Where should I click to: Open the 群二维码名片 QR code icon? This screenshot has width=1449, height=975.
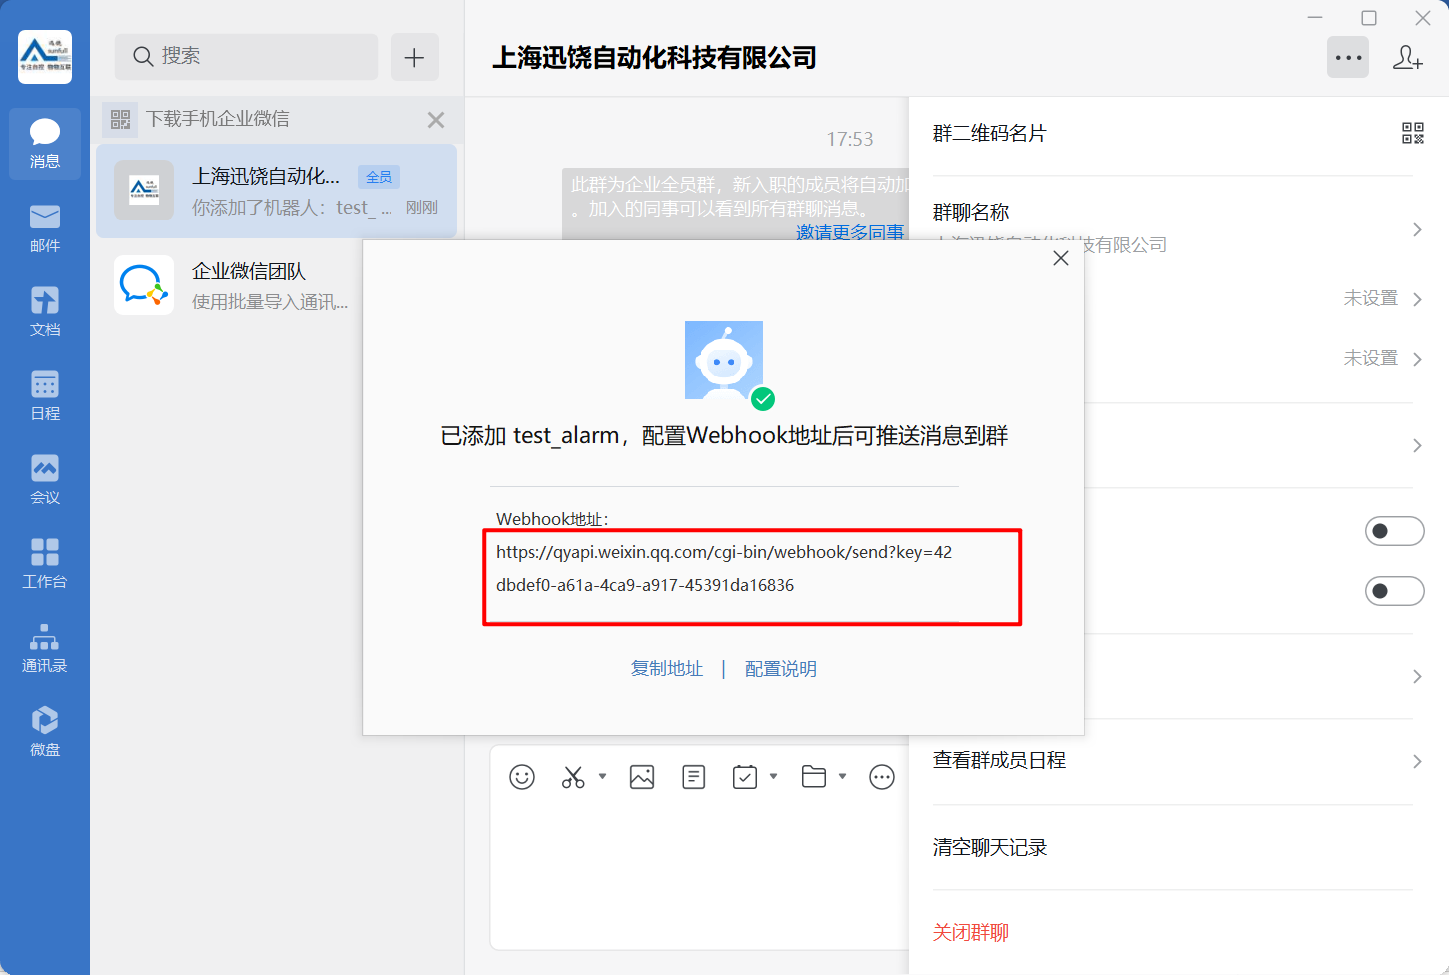(1413, 133)
